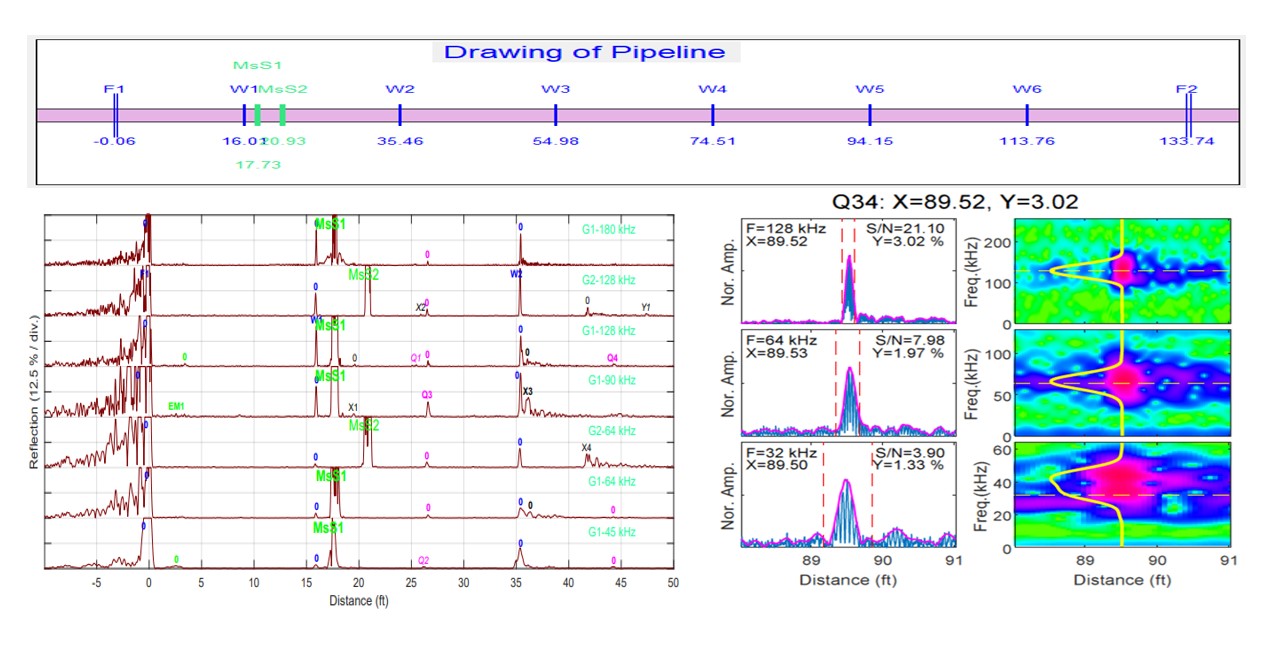Image resolution: width=1274 pixels, height=667 pixels.
Task: Select the W5 weld marker at 94.15
Action: tap(870, 114)
